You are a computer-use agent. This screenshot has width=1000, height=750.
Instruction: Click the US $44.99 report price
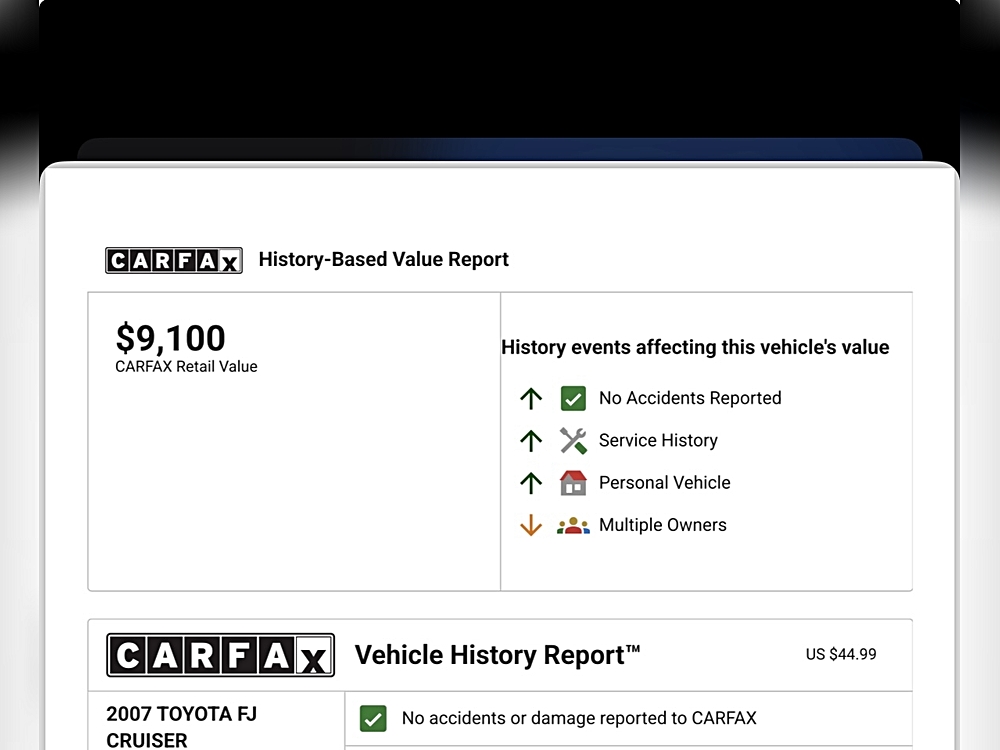(x=841, y=655)
